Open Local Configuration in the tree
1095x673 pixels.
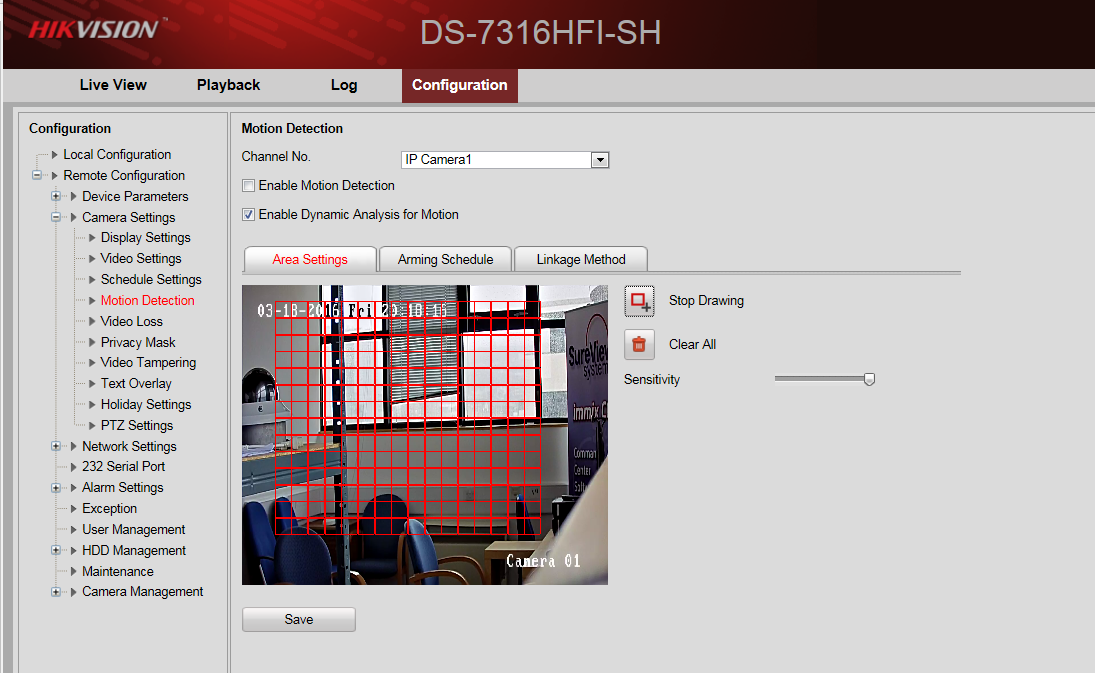[x=117, y=154]
